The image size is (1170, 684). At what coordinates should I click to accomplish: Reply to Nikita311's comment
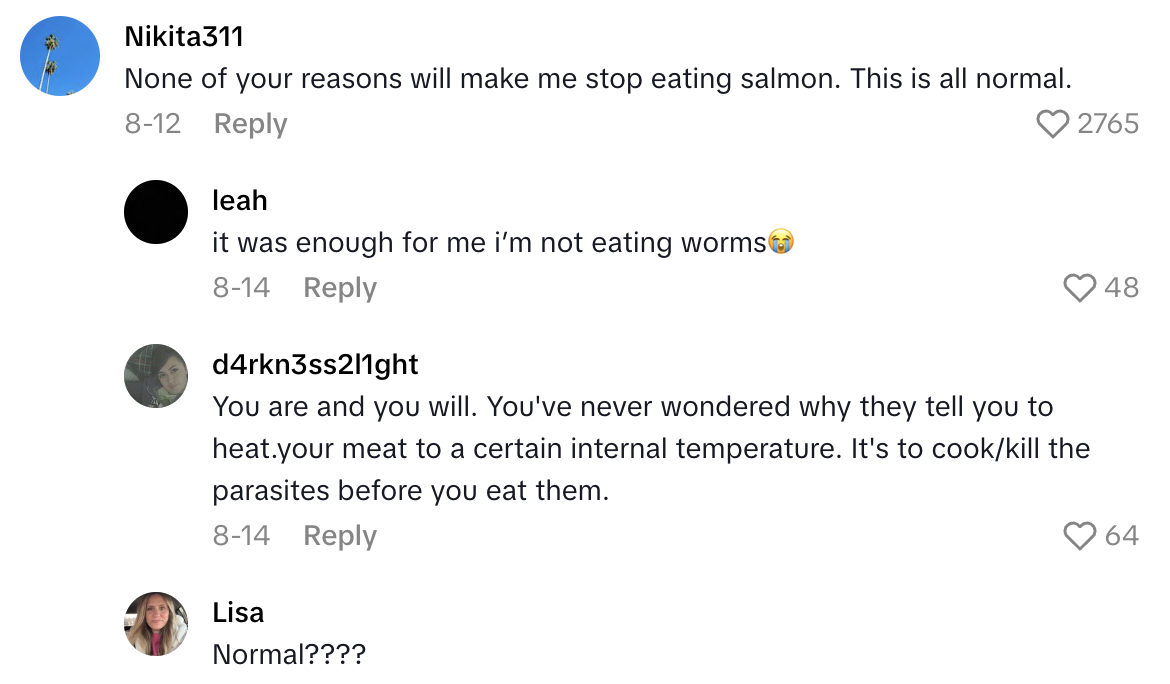pyautogui.click(x=249, y=123)
